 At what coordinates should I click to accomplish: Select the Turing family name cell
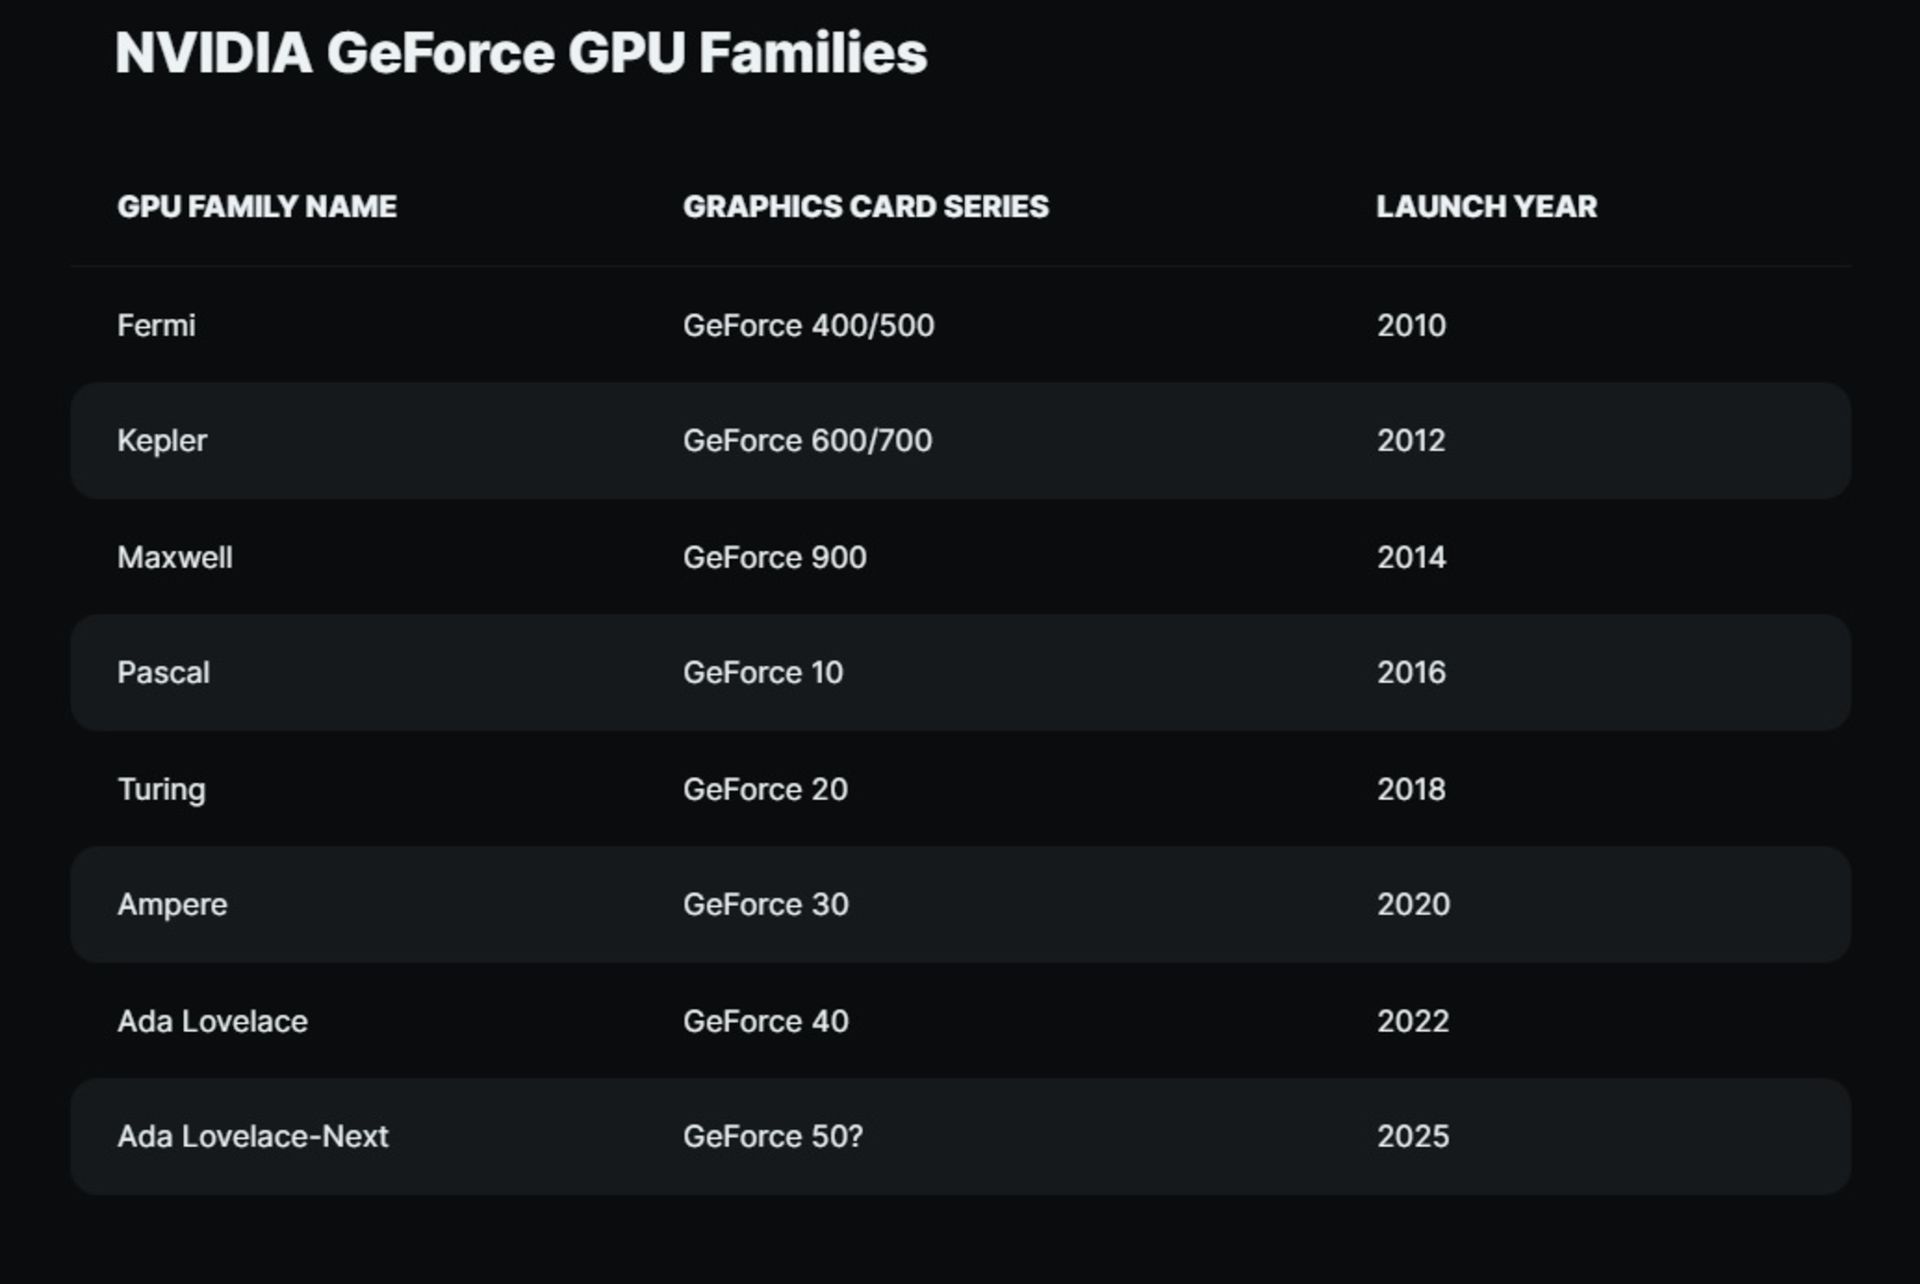point(162,789)
